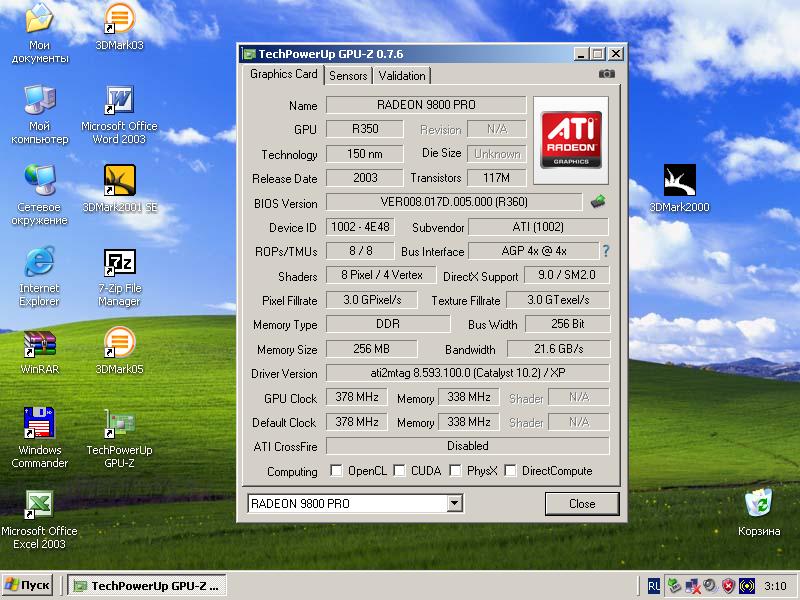Viewport: 800px width, 600px height.
Task: Click the Pixel Fillrate value 3.0 GPixel/s
Action: 372,299
